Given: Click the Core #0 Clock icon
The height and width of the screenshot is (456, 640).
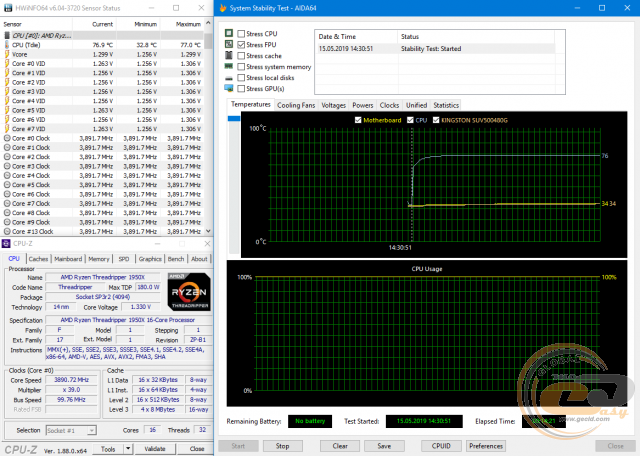Looking at the screenshot, I should (7, 138).
